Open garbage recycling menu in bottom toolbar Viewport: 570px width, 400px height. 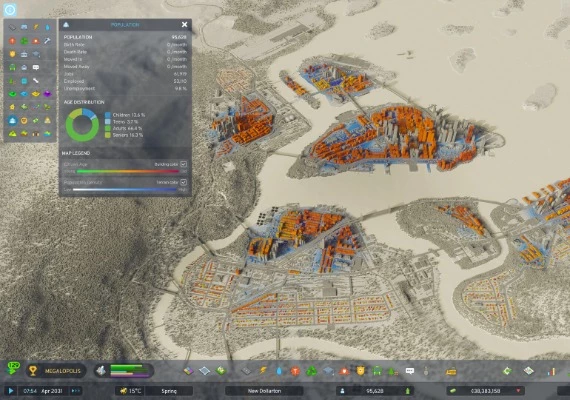pyautogui.click(x=312, y=371)
